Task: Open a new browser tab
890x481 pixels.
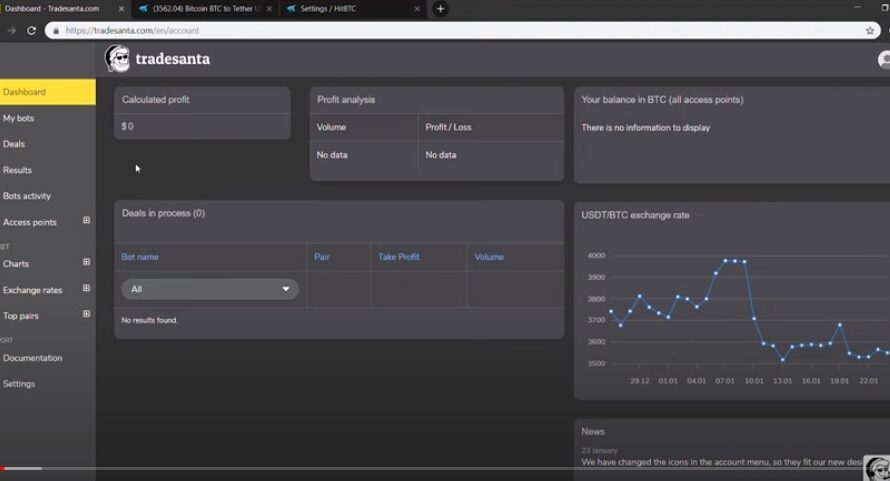Action: pyautogui.click(x=440, y=9)
